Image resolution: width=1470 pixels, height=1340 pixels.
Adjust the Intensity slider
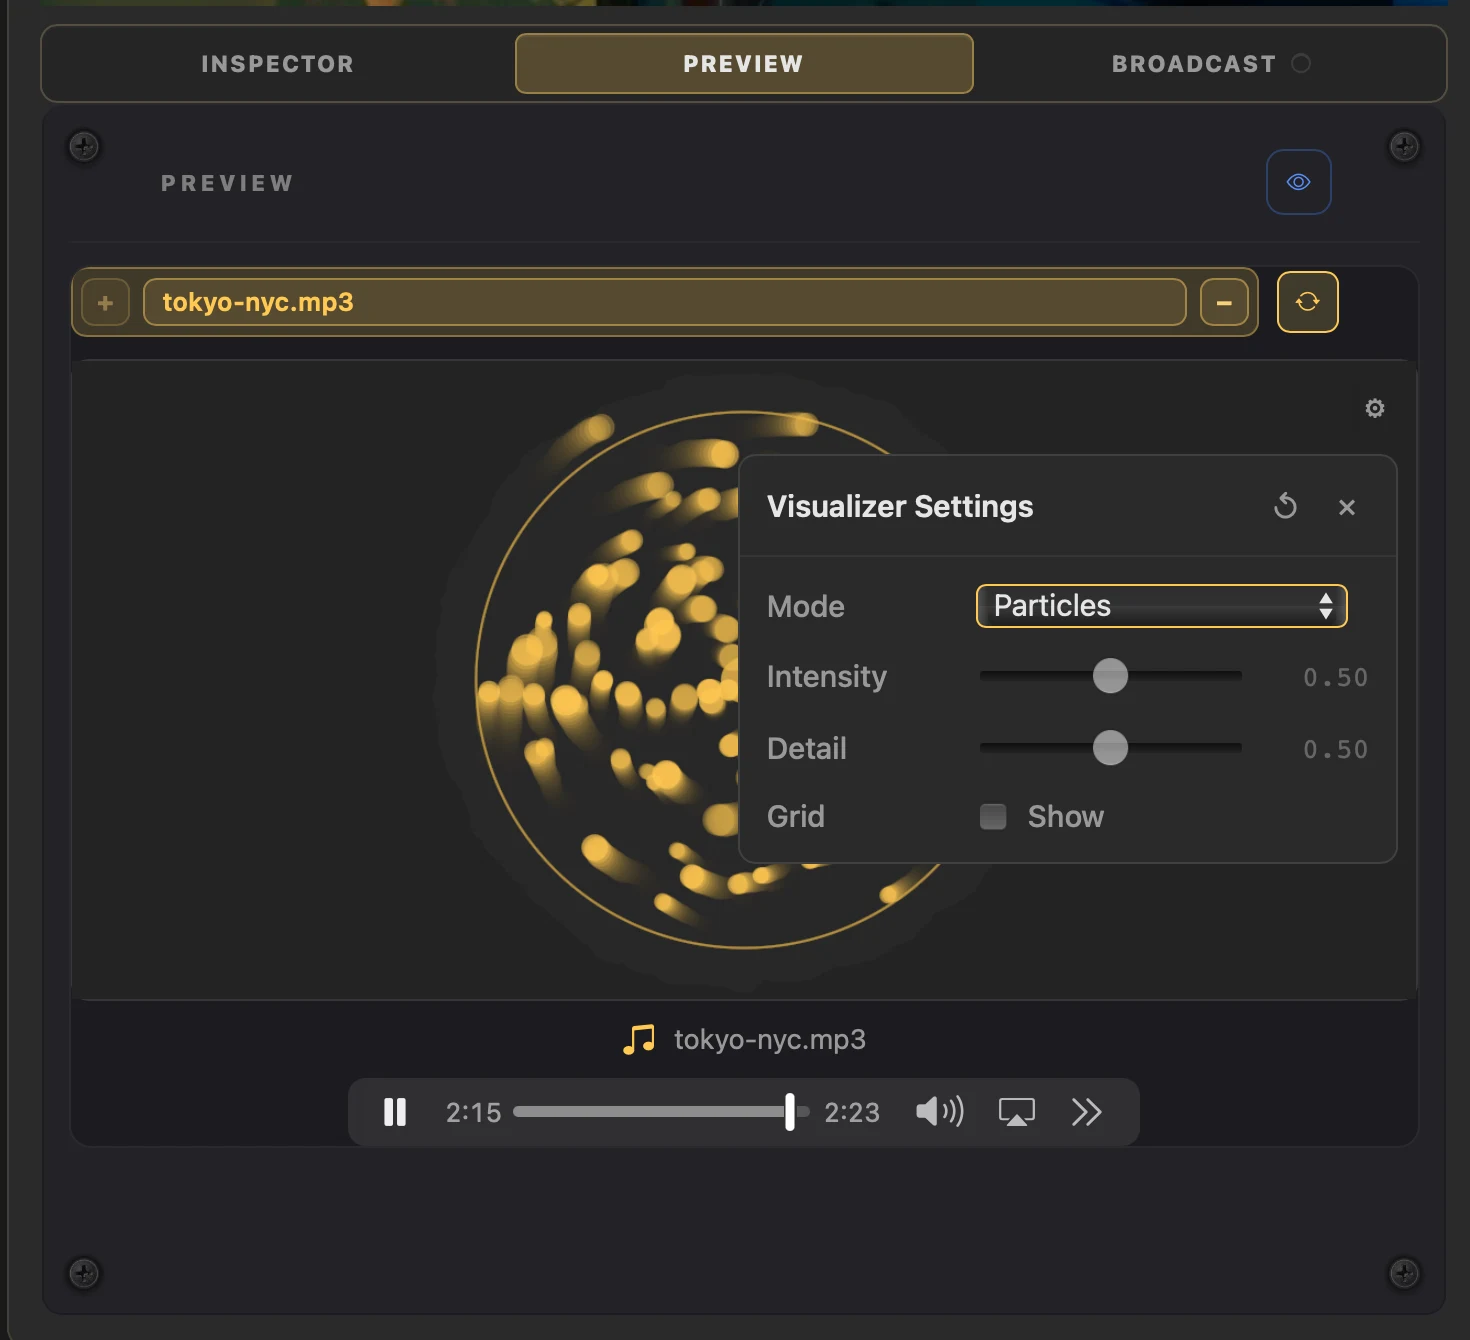(1110, 676)
